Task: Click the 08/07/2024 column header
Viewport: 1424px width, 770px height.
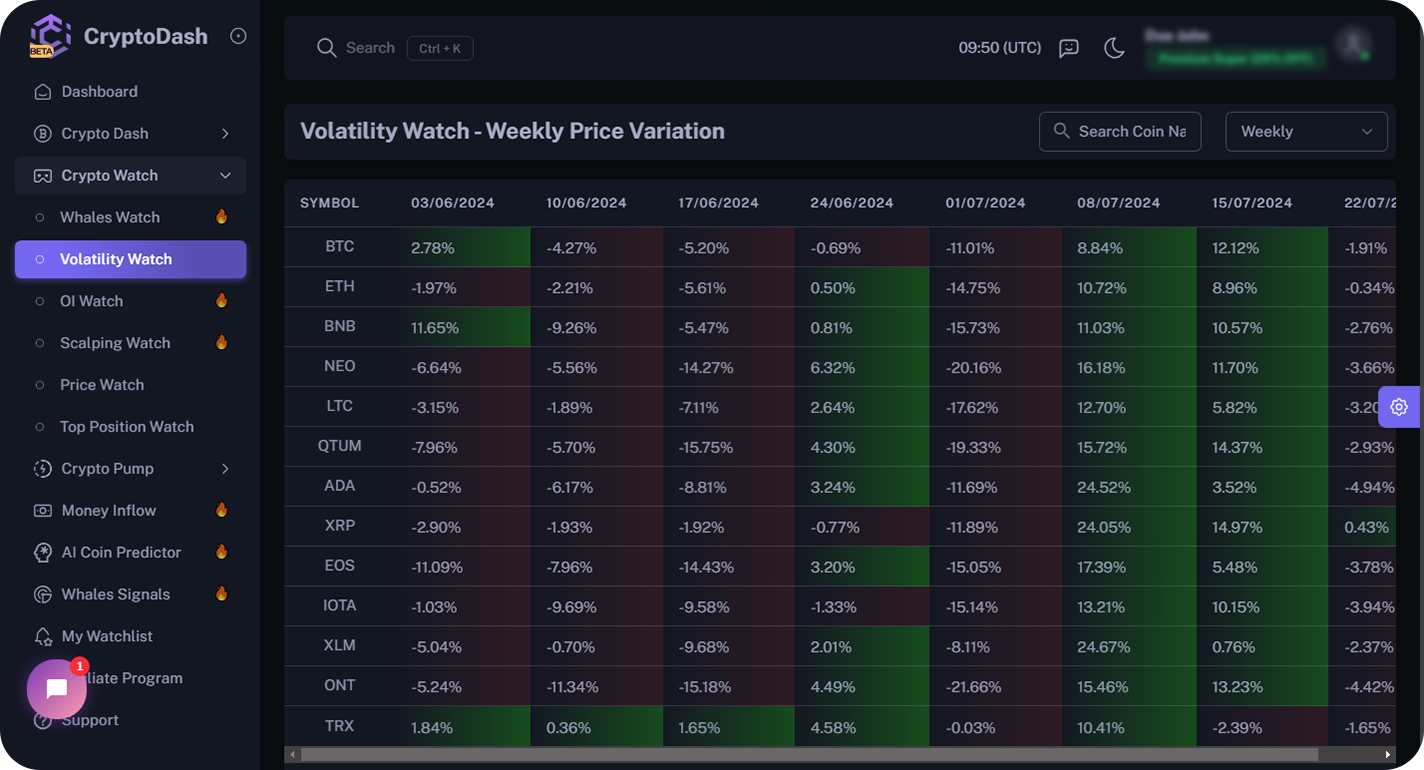Action: (1119, 203)
